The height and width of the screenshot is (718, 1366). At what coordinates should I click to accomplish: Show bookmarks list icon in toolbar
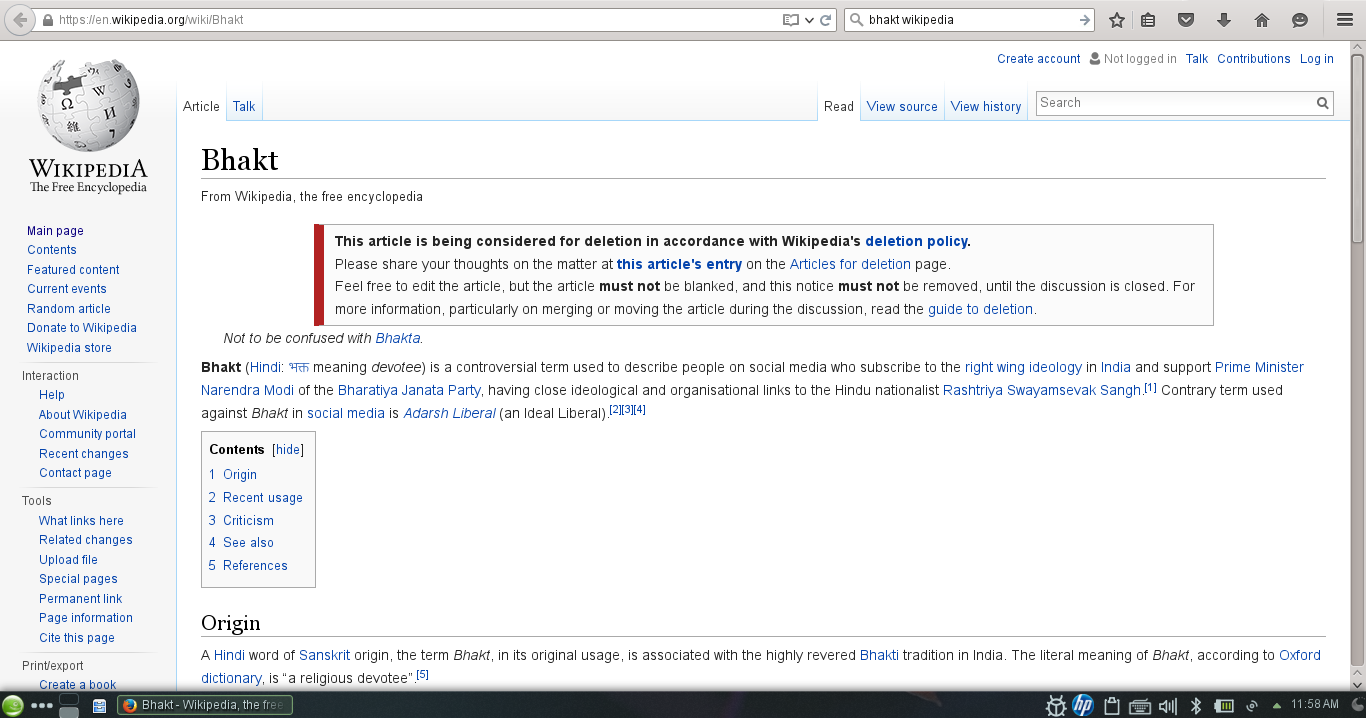point(1148,20)
